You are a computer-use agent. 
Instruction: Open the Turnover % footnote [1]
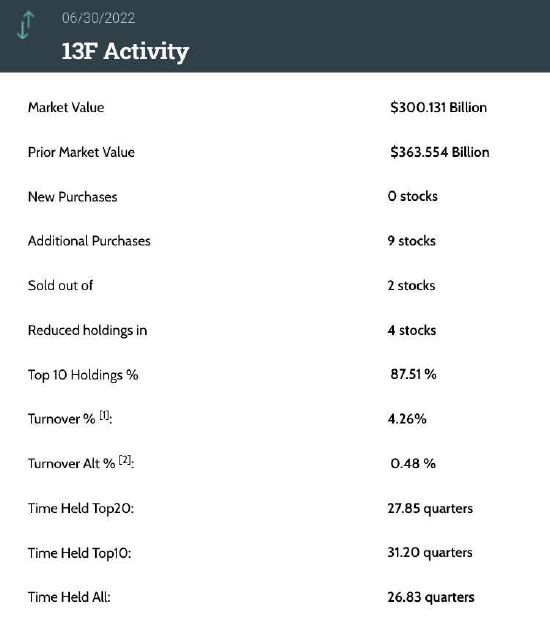tap(104, 415)
